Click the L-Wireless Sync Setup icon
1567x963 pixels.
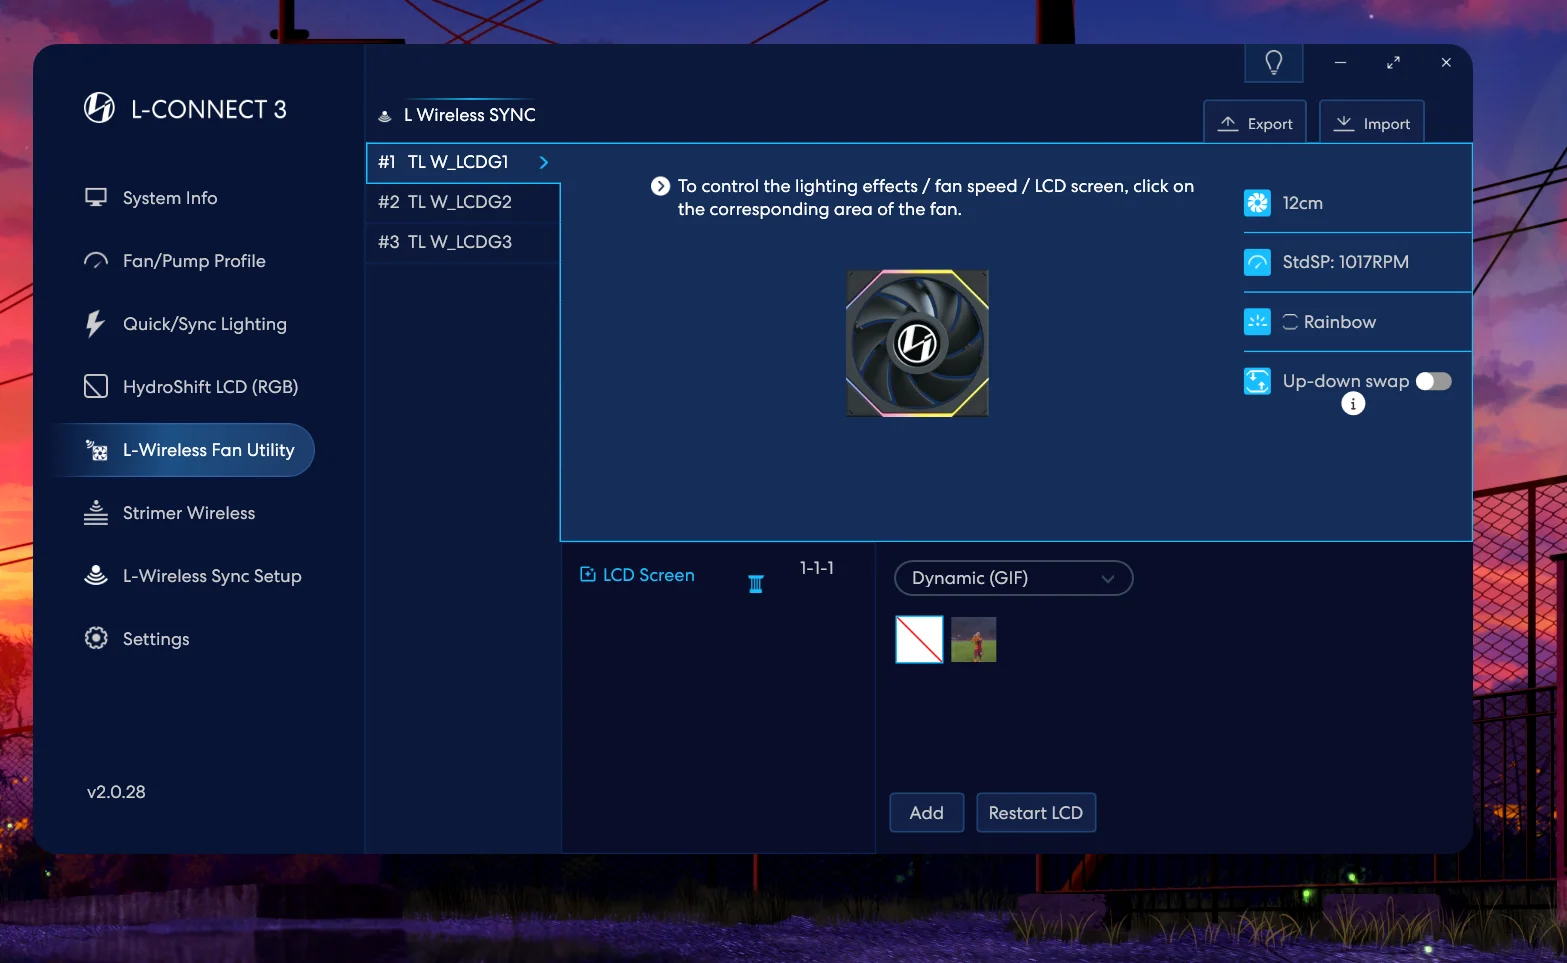[x=96, y=576]
